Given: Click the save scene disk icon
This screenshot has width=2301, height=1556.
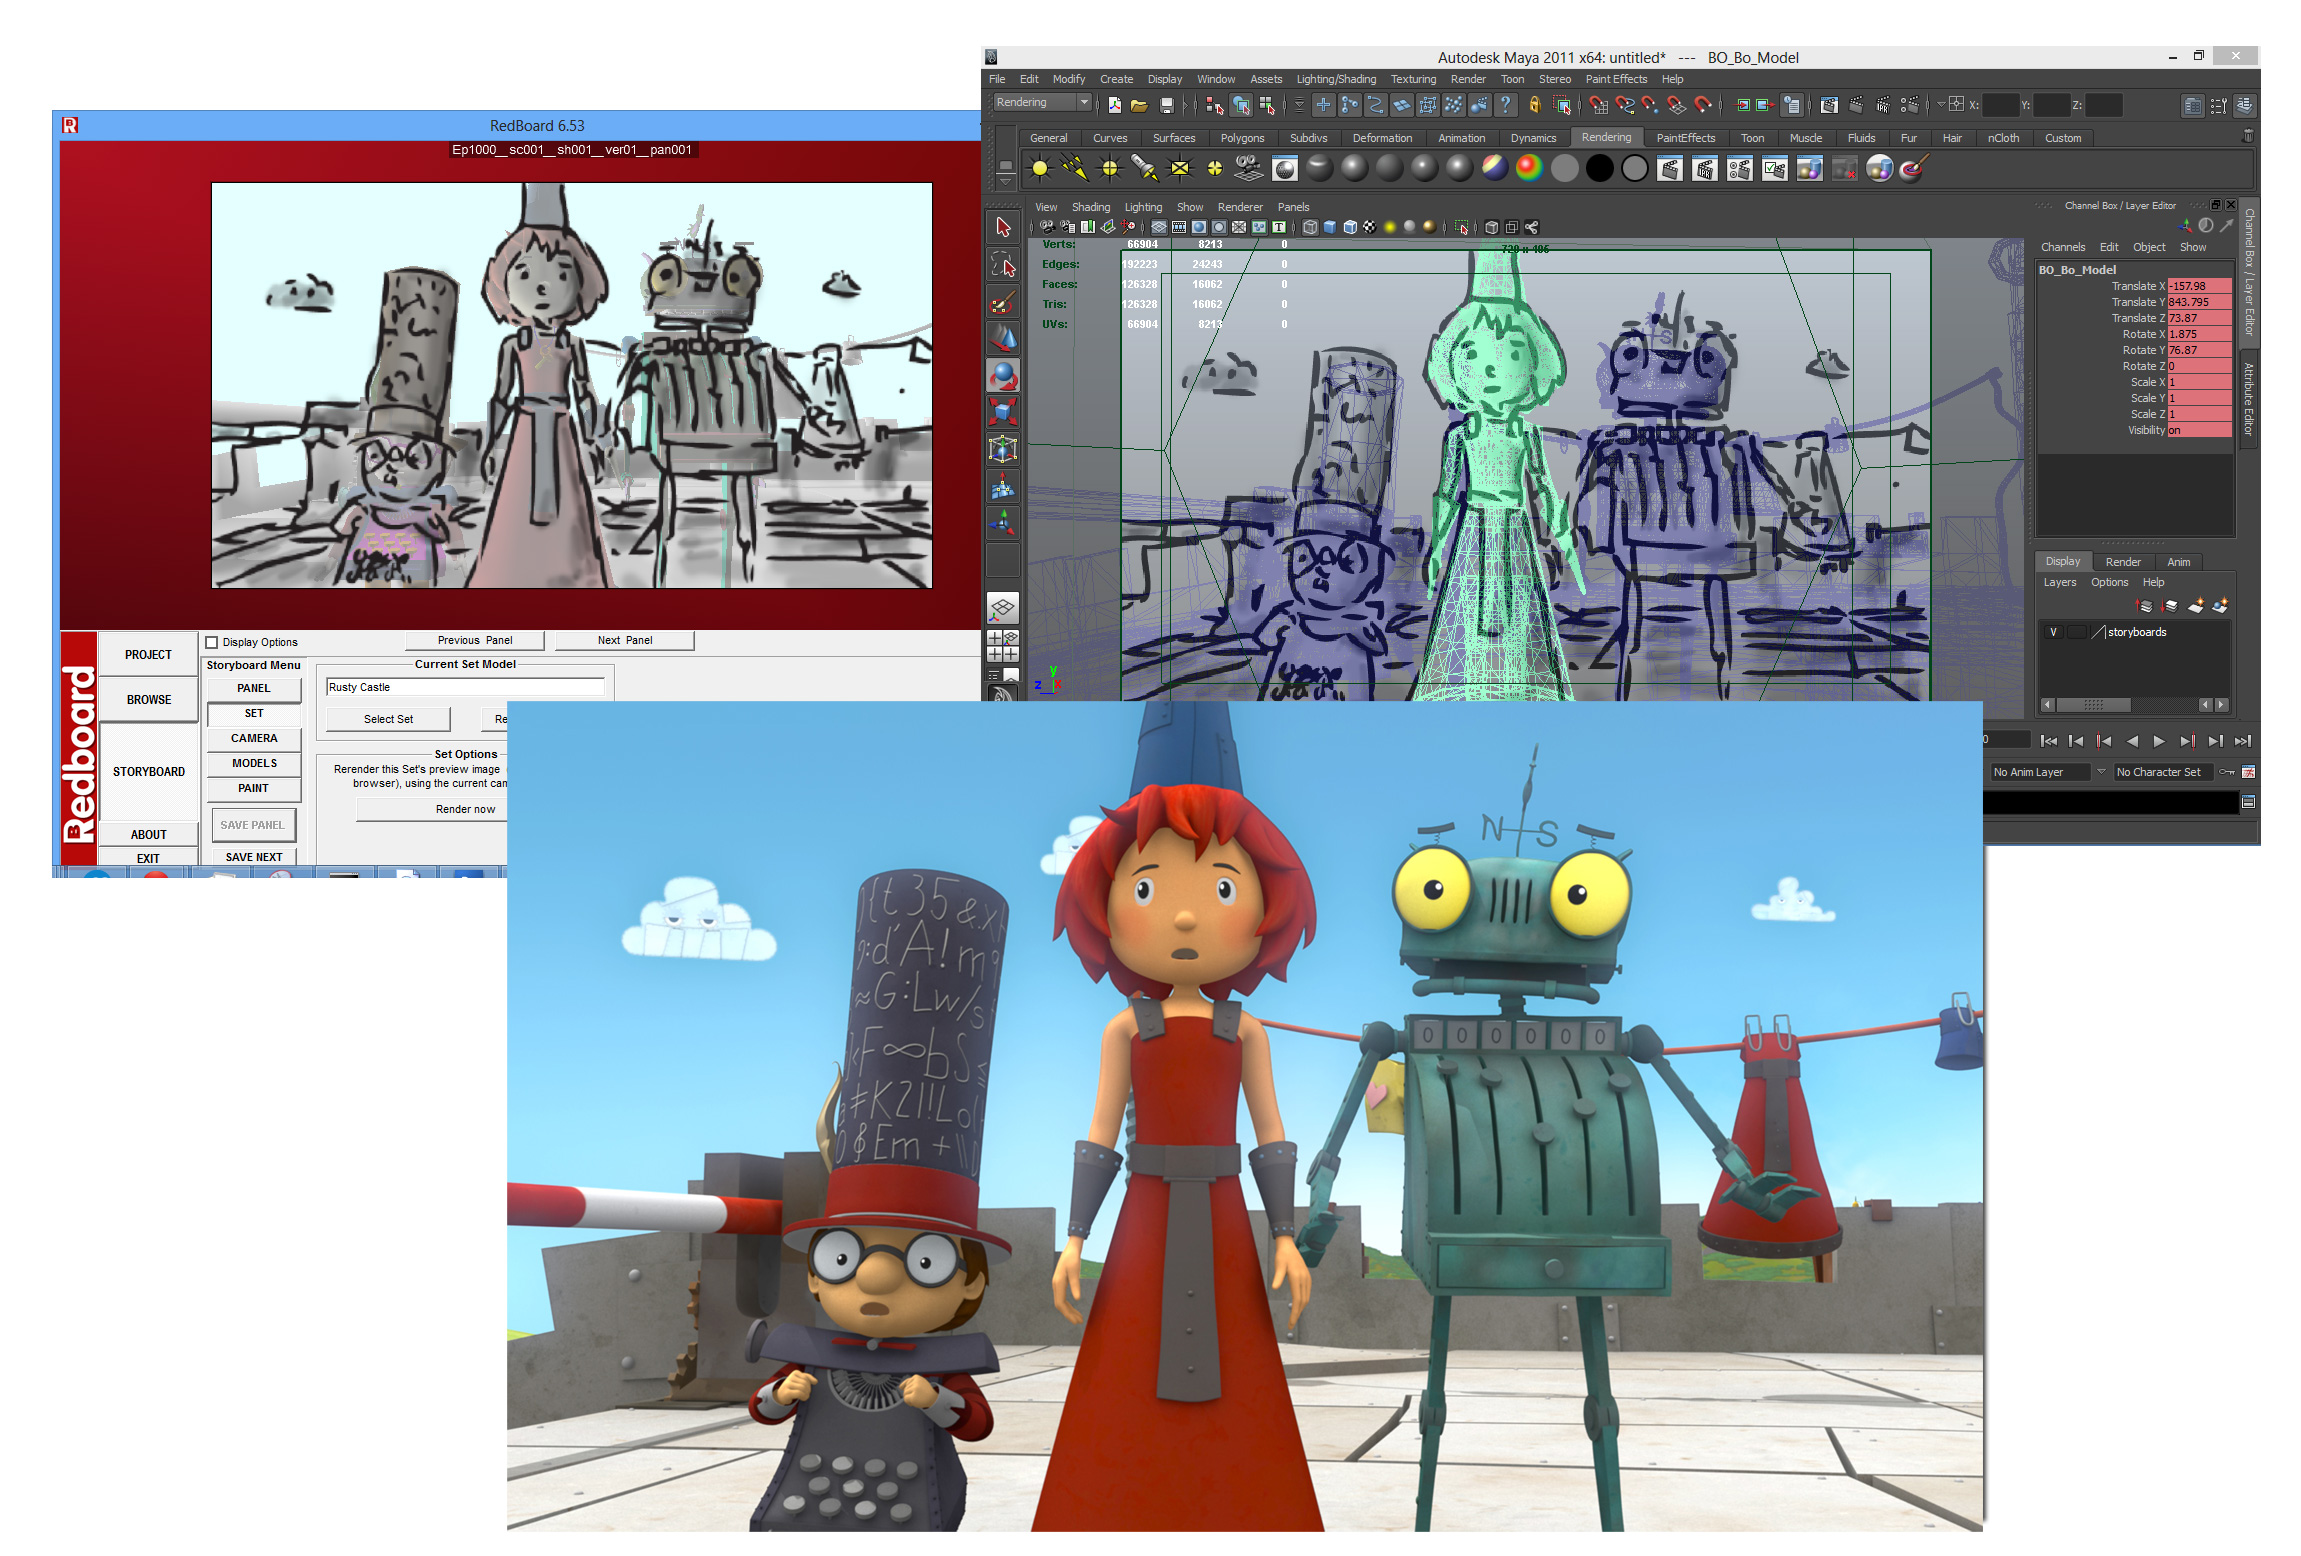Looking at the screenshot, I should 1166,104.
